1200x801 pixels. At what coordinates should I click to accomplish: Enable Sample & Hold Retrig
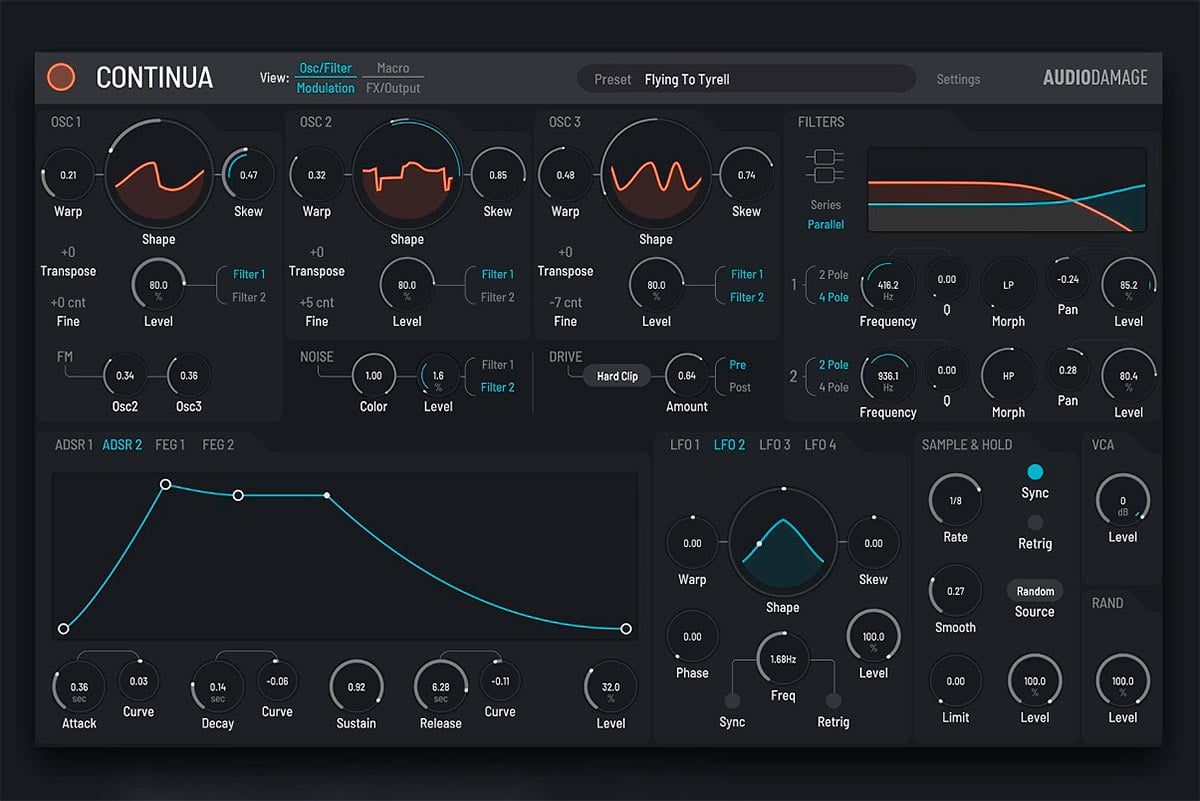click(1035, 522)
